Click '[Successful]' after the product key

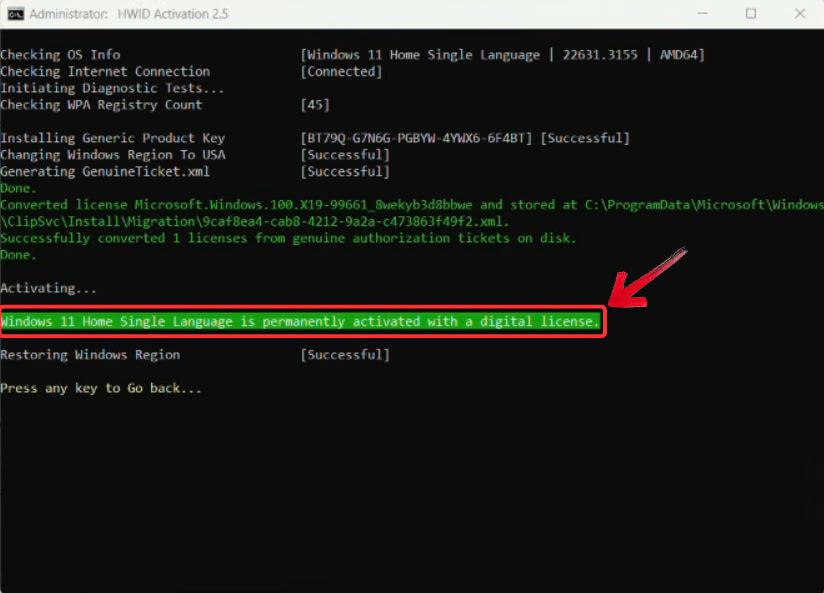[x=585, y=138]
